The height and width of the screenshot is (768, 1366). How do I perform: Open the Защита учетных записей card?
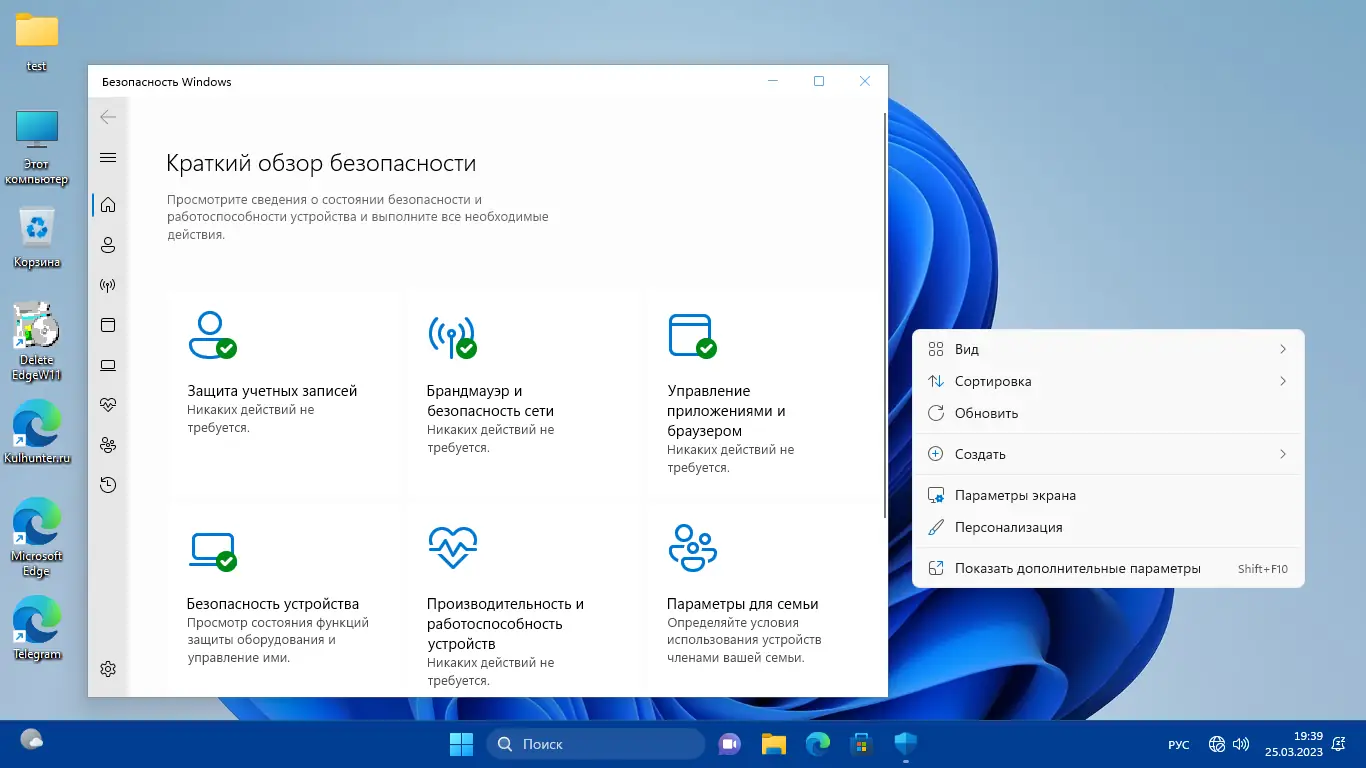(x=285, y=394)
